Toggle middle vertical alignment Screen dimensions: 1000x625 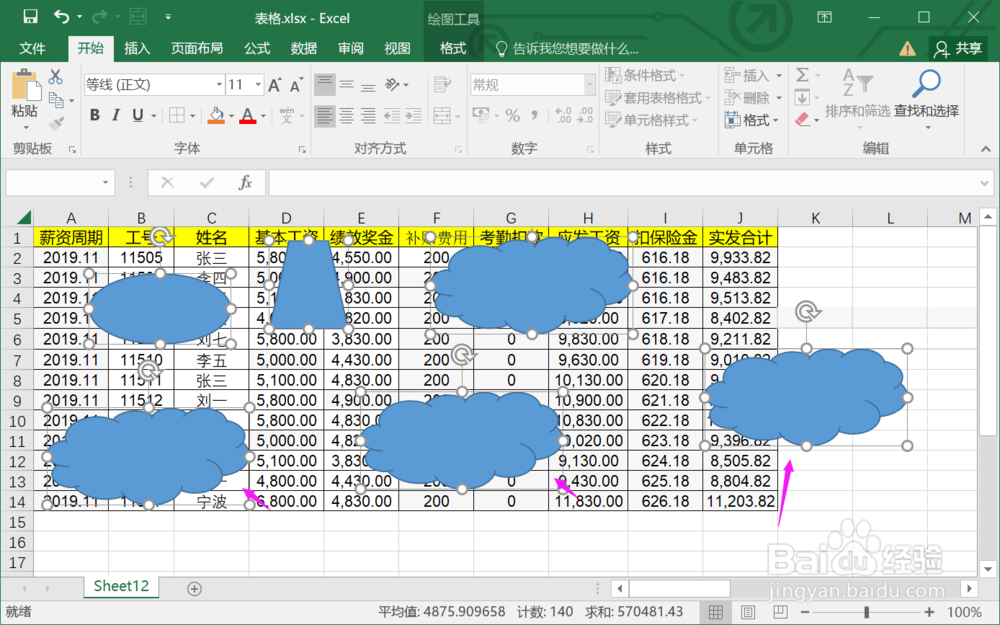pos(346,84)
